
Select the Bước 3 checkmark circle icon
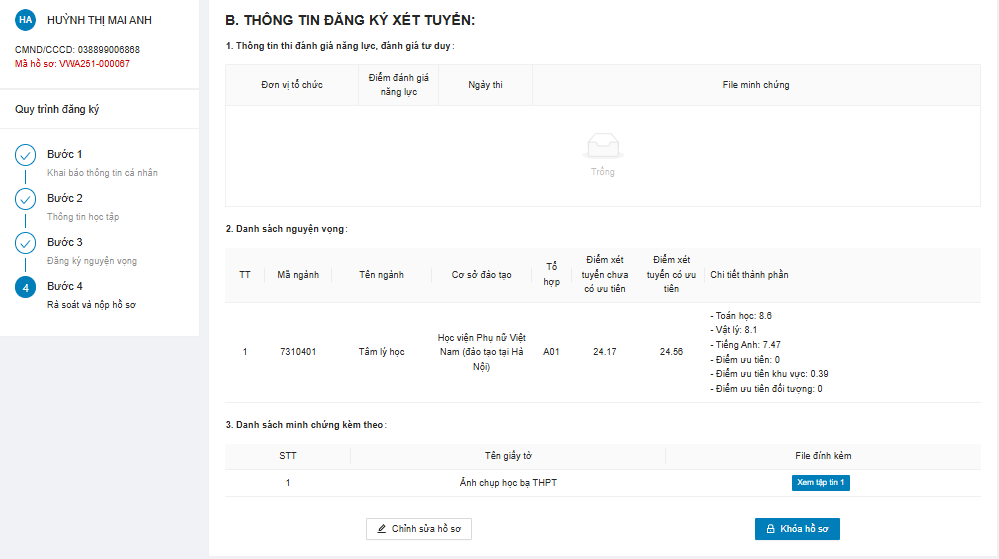[25, 243]
